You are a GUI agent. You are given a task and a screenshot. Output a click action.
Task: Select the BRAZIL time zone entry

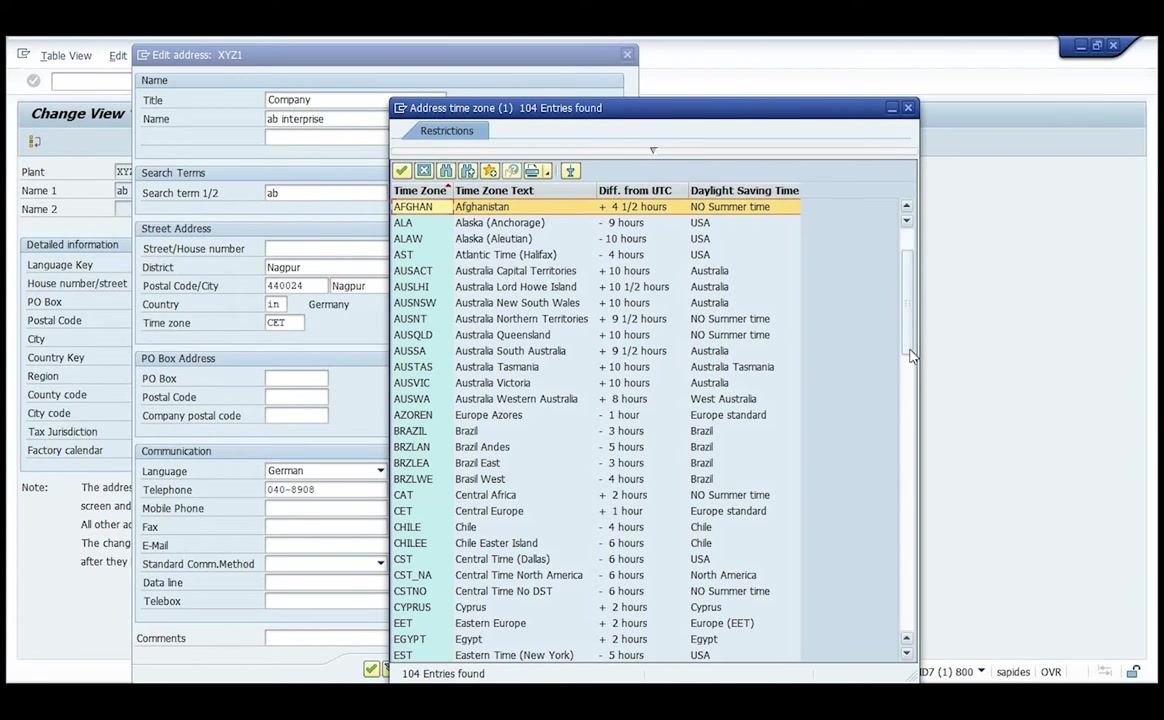[596, 431]
